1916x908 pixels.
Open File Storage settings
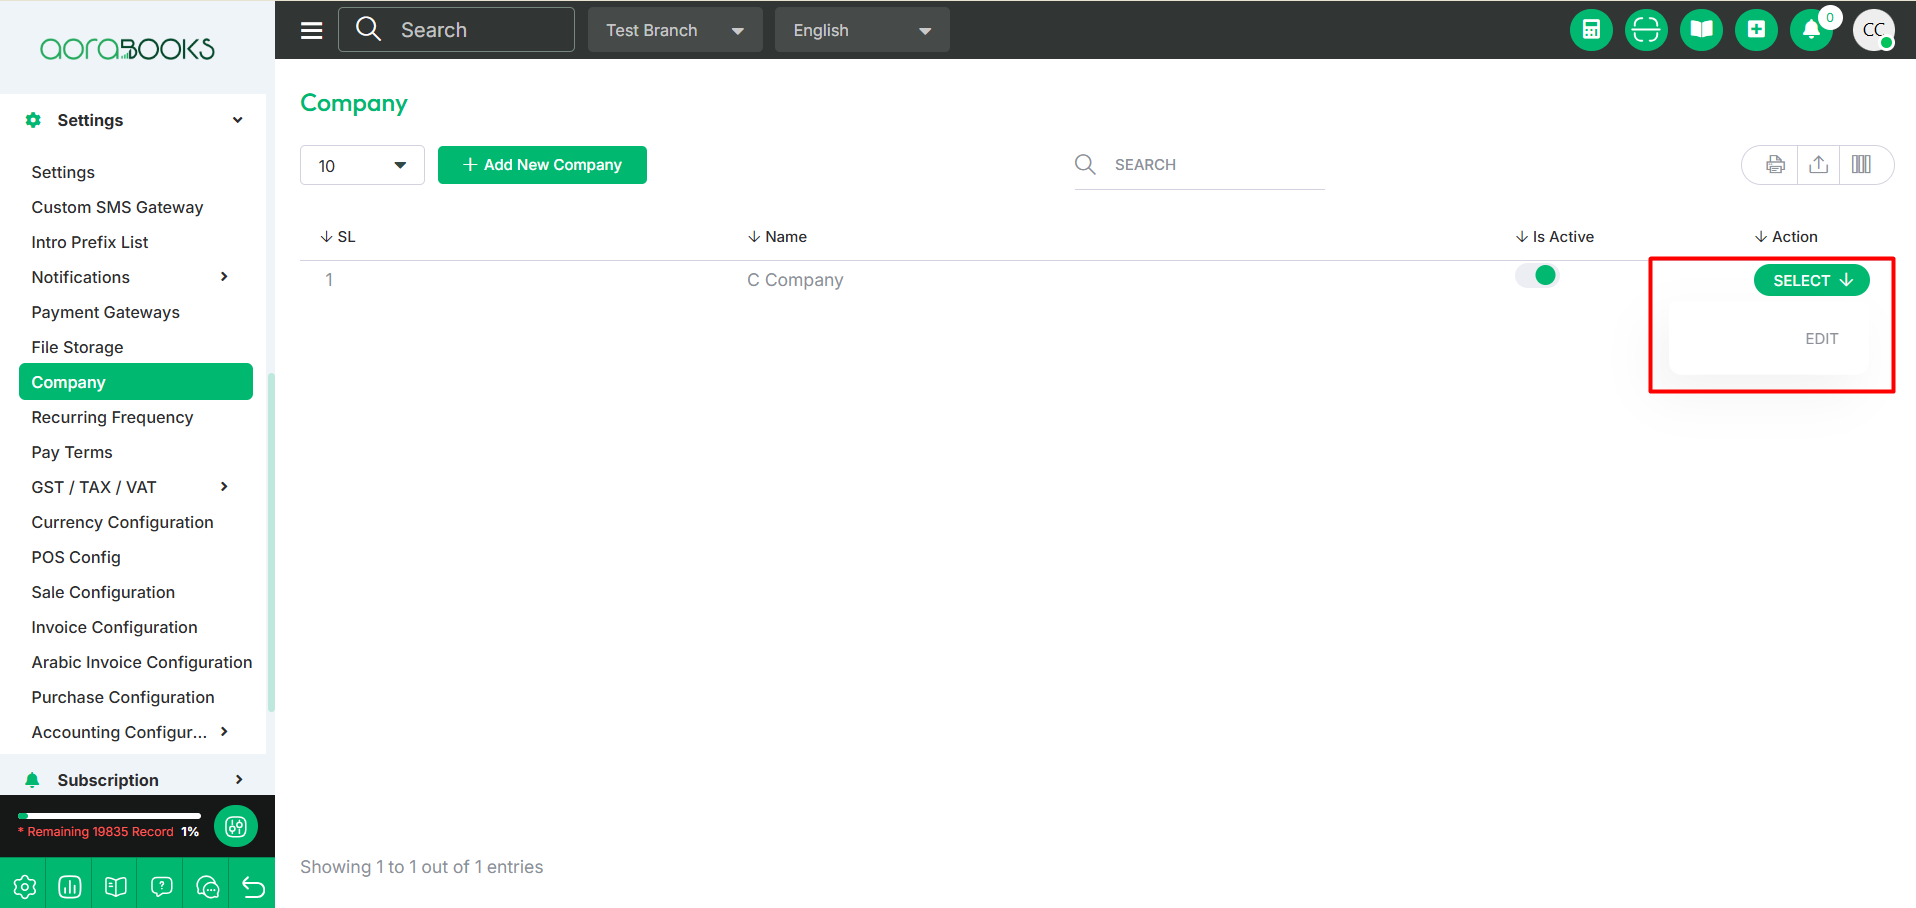pos(77,347)
